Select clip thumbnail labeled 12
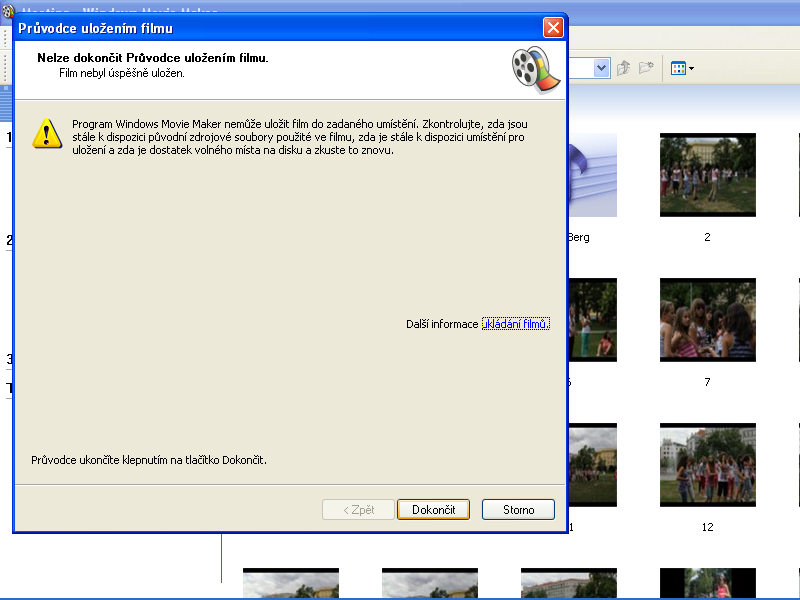This screenshot has height=600, width=800. point(708,465)
